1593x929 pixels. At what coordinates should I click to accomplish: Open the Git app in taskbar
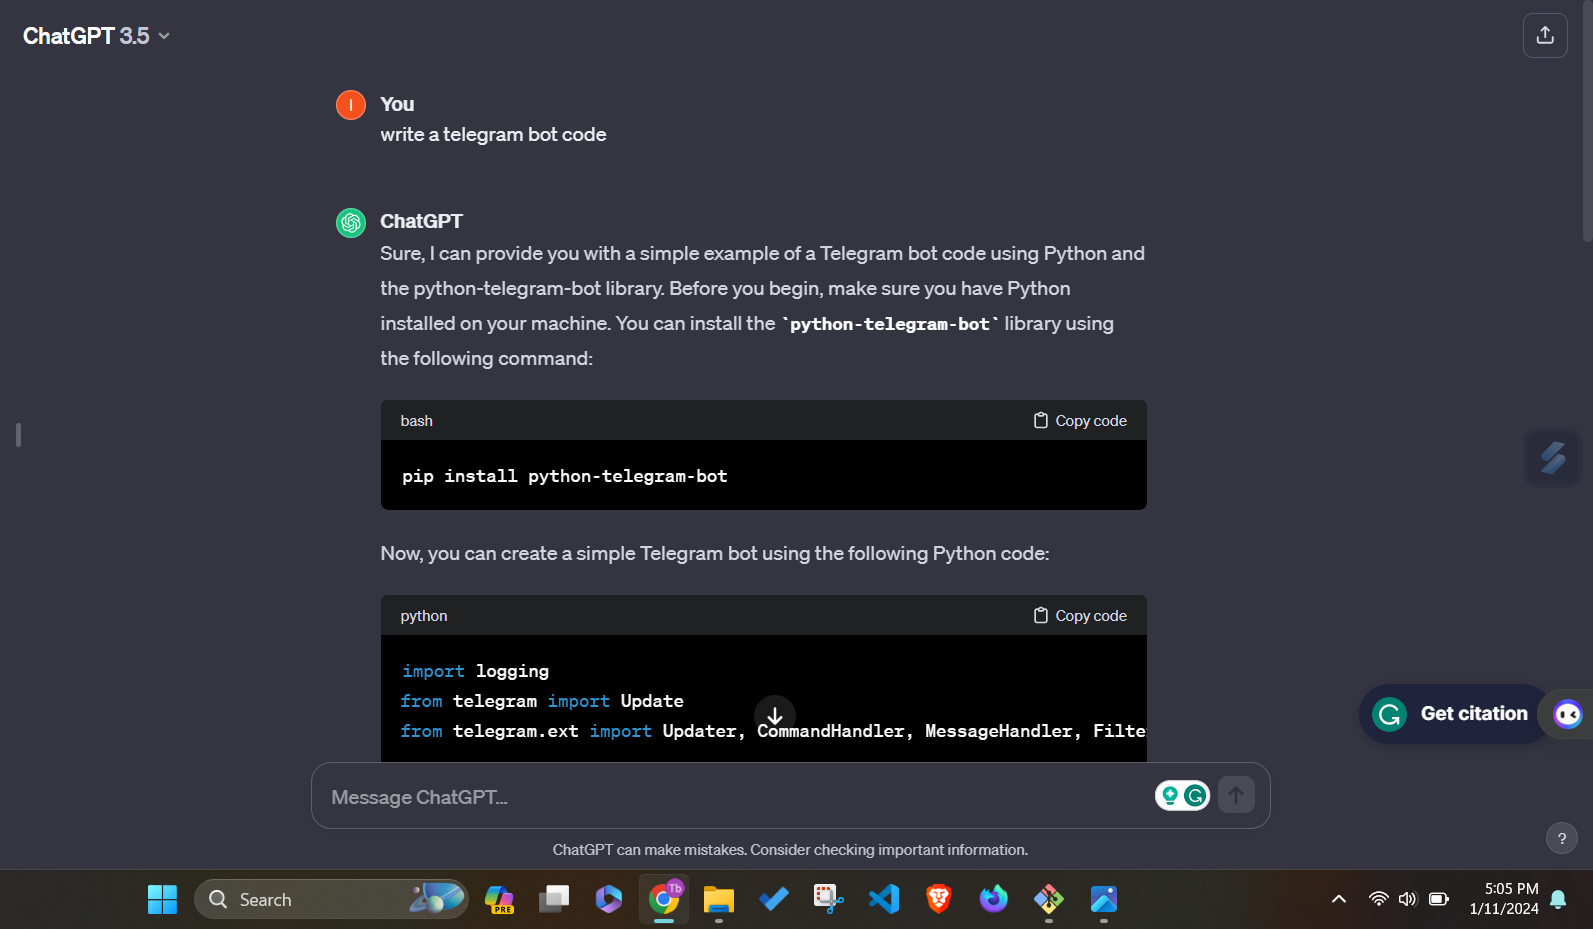pyautogui.click(x=1049, y=899)
